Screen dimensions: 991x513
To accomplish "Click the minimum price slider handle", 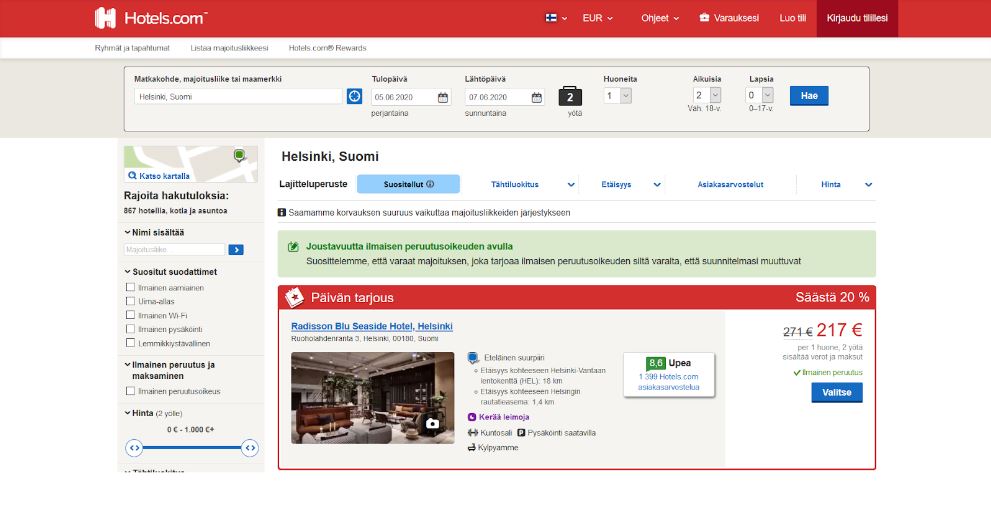I will click(134, 448).
